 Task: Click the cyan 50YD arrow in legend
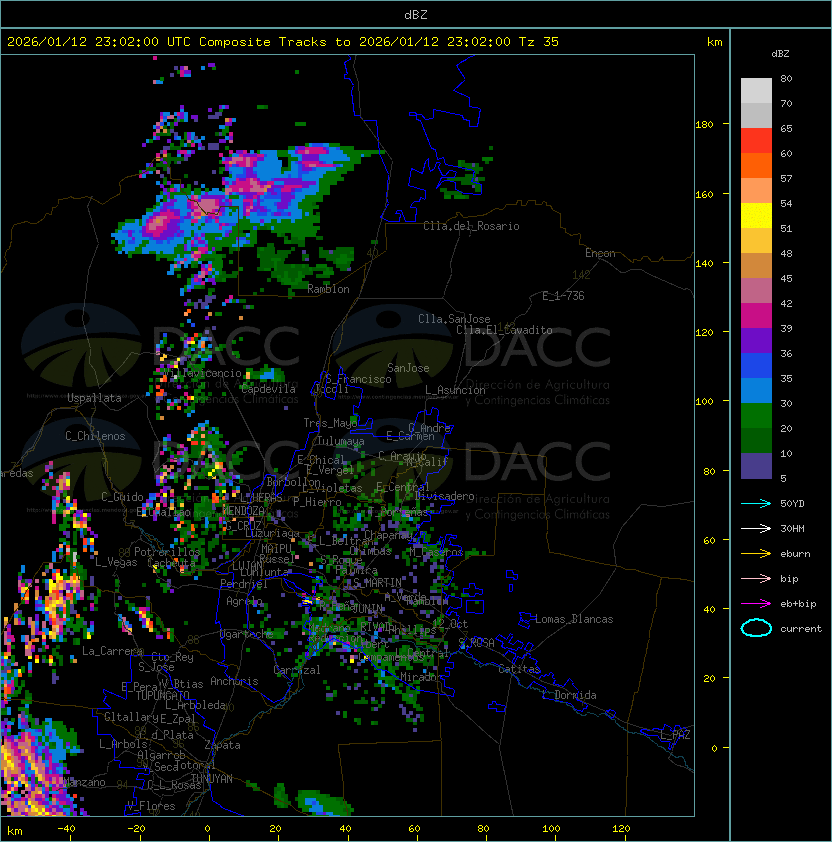point(756,503)
